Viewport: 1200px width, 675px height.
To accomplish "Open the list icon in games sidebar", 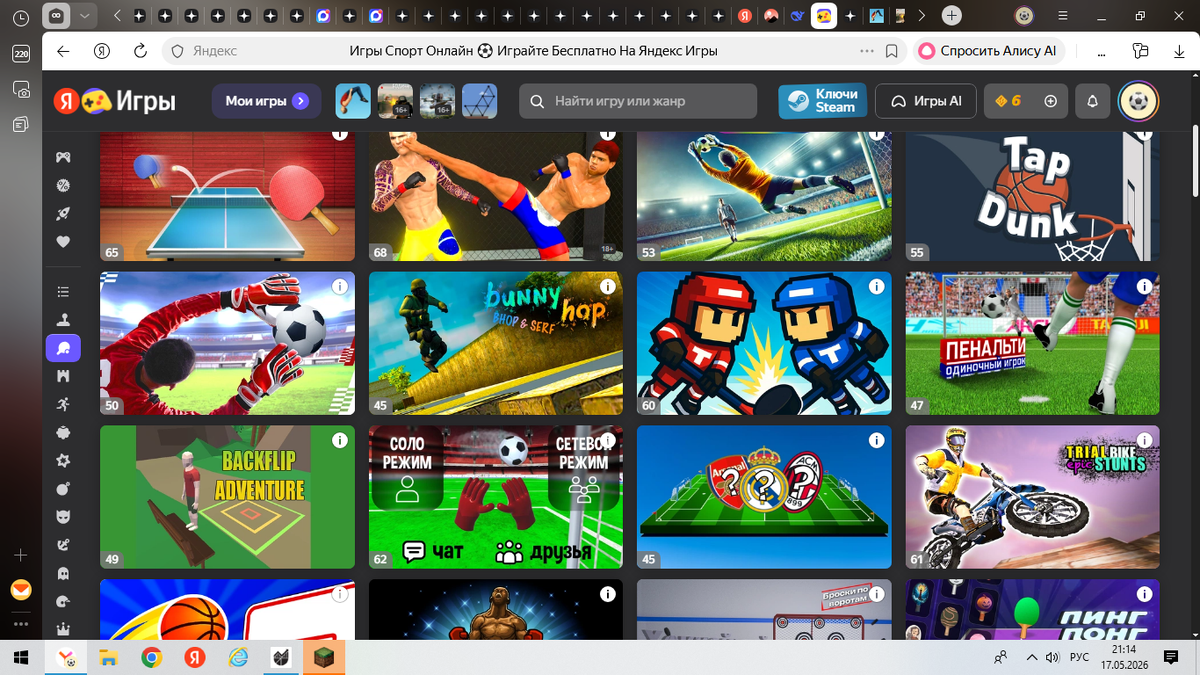I will point(63,292).
